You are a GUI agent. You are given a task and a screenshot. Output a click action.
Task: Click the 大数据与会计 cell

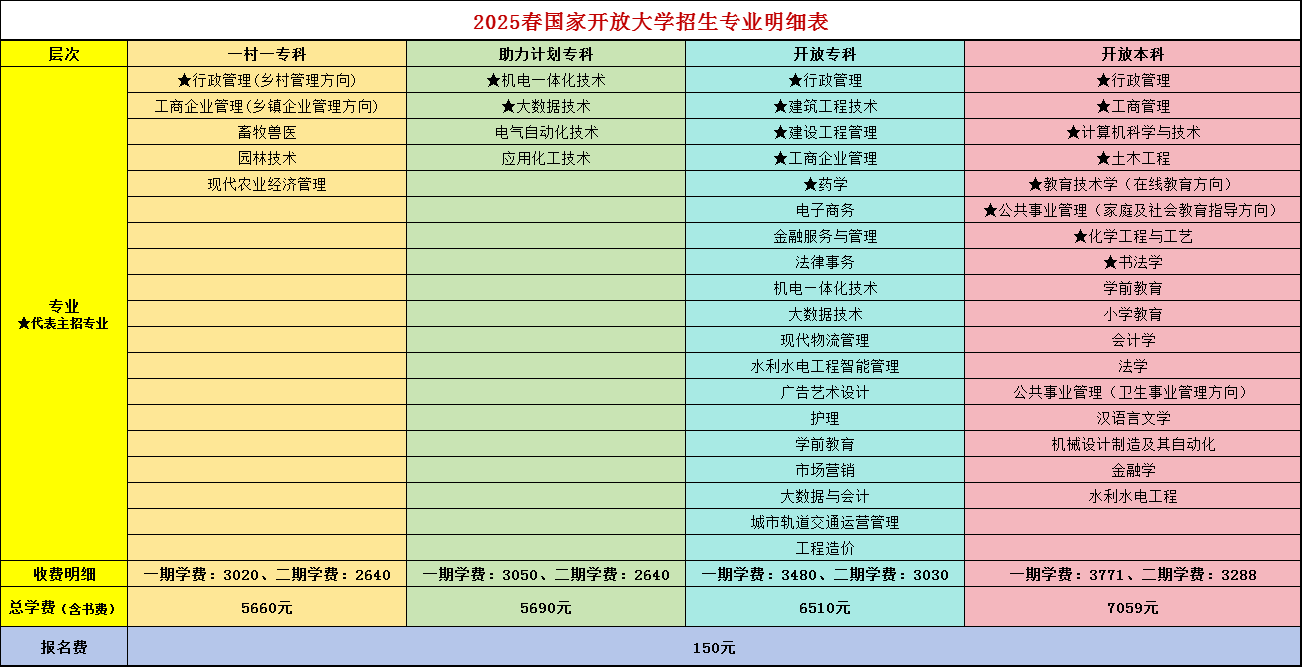825,496
